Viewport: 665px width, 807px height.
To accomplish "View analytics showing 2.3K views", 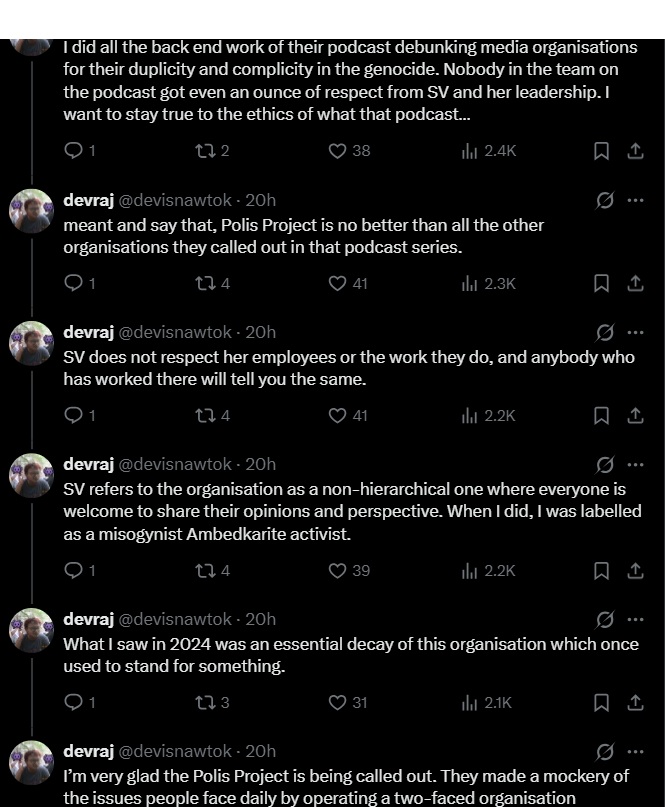I will 488,284.
